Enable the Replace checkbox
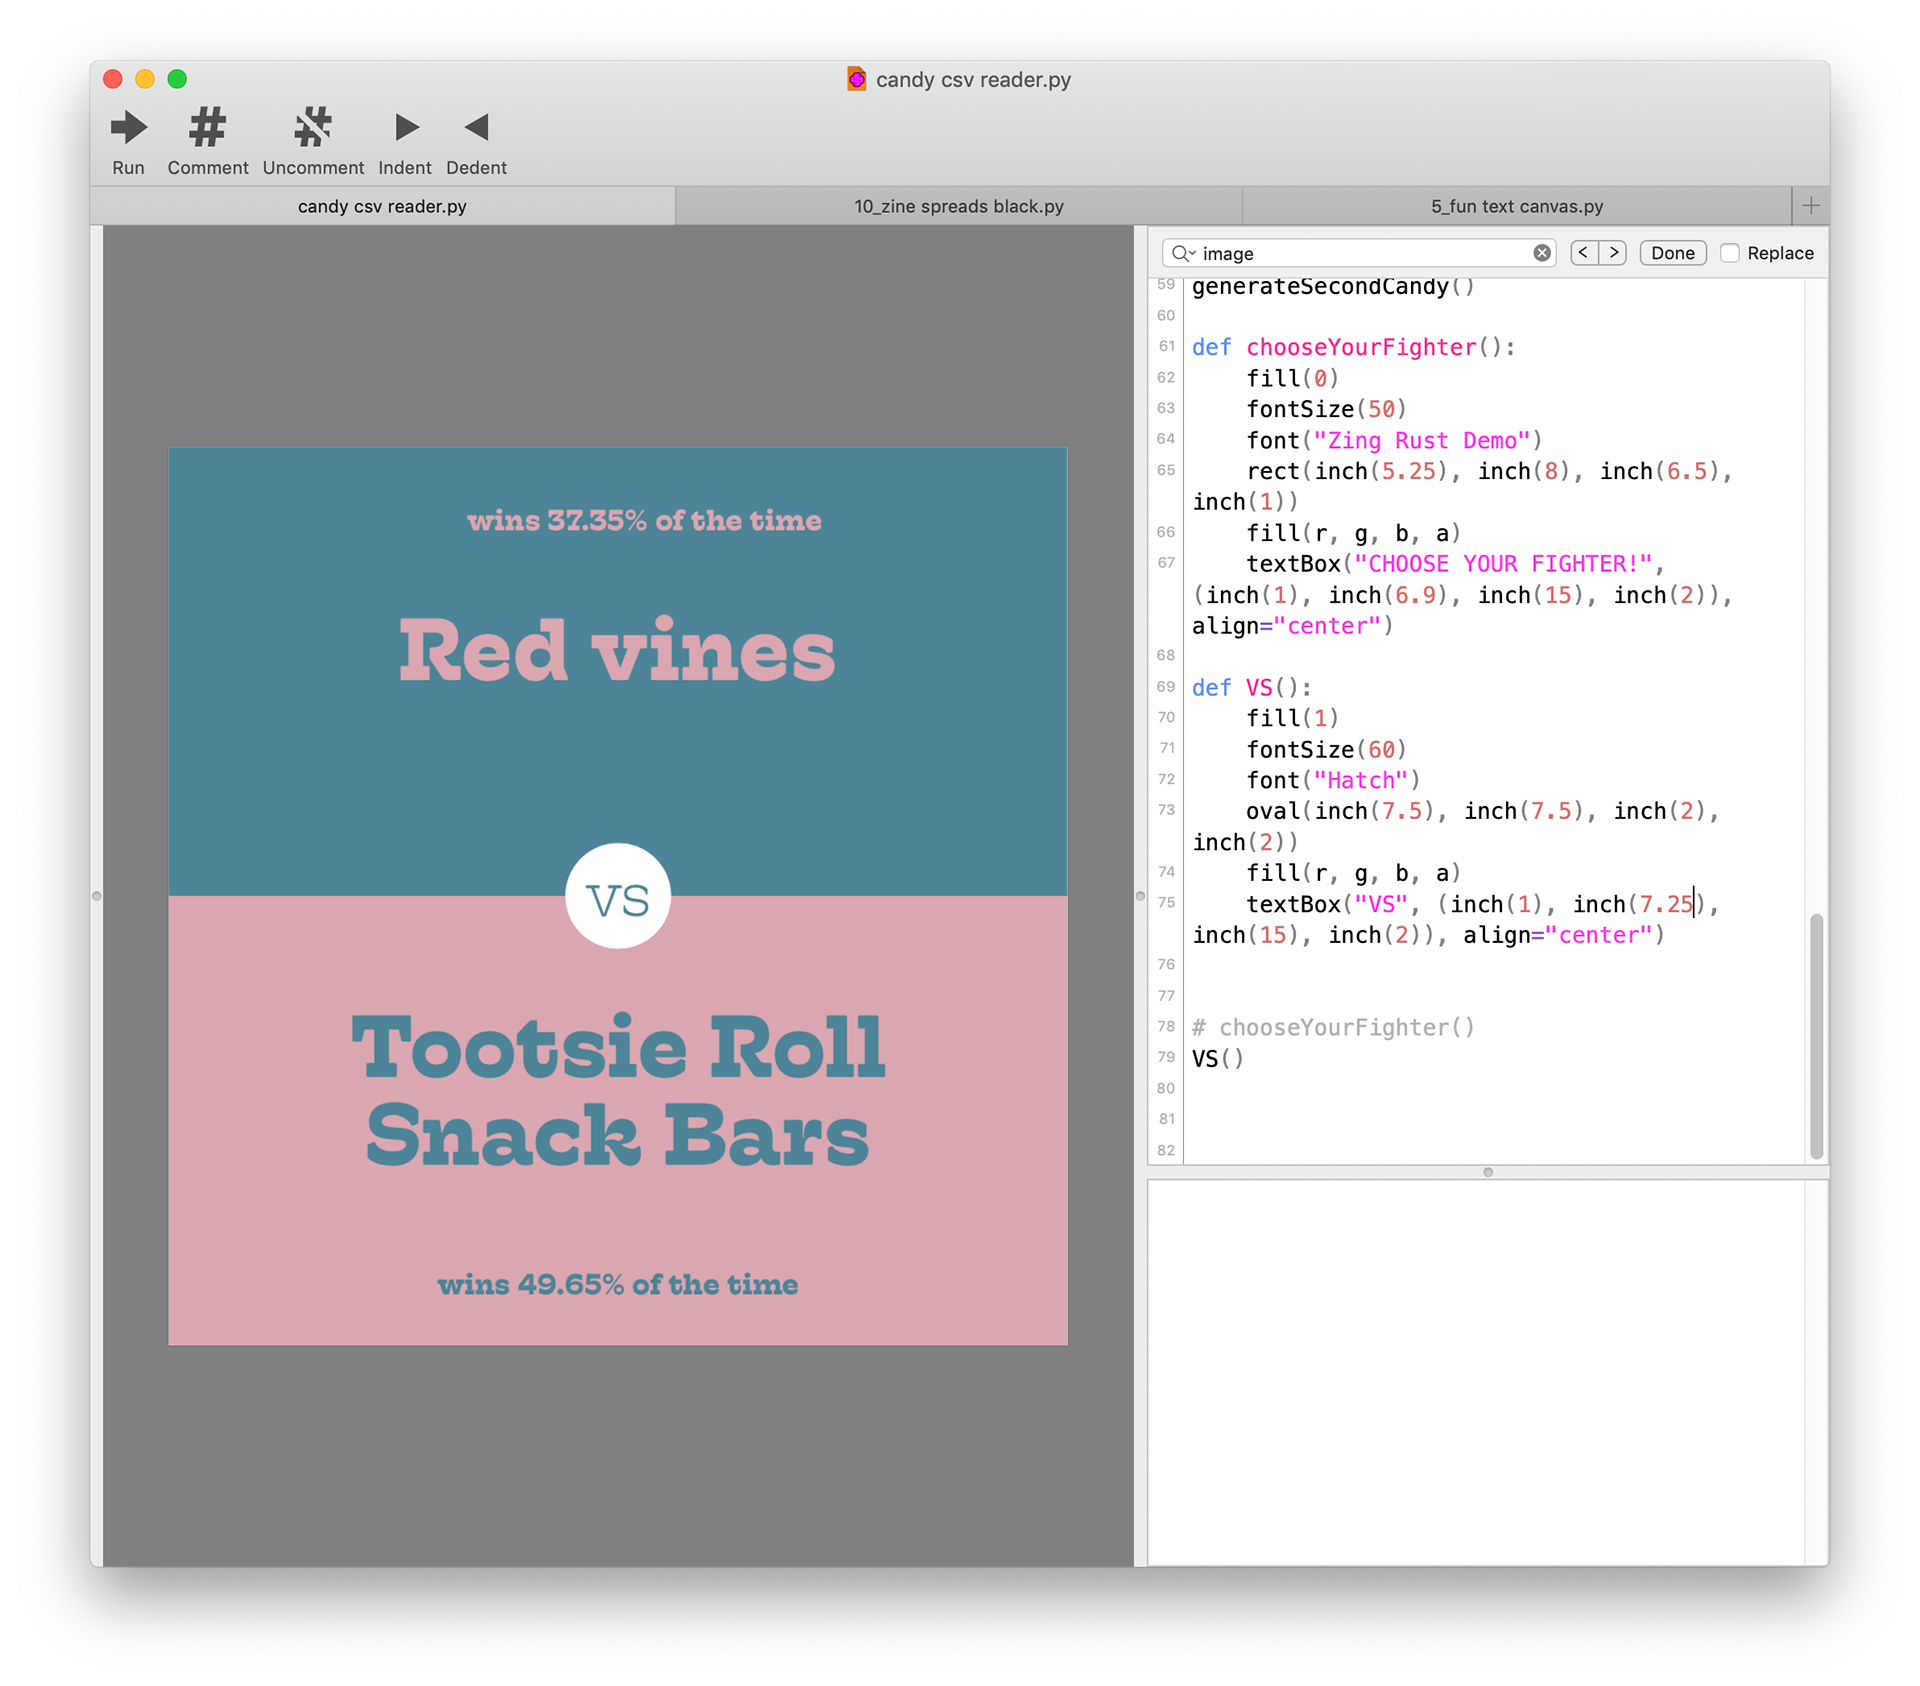Image resolution: width=1920 pixels, height=1686 pixels. pos(1730,253)
